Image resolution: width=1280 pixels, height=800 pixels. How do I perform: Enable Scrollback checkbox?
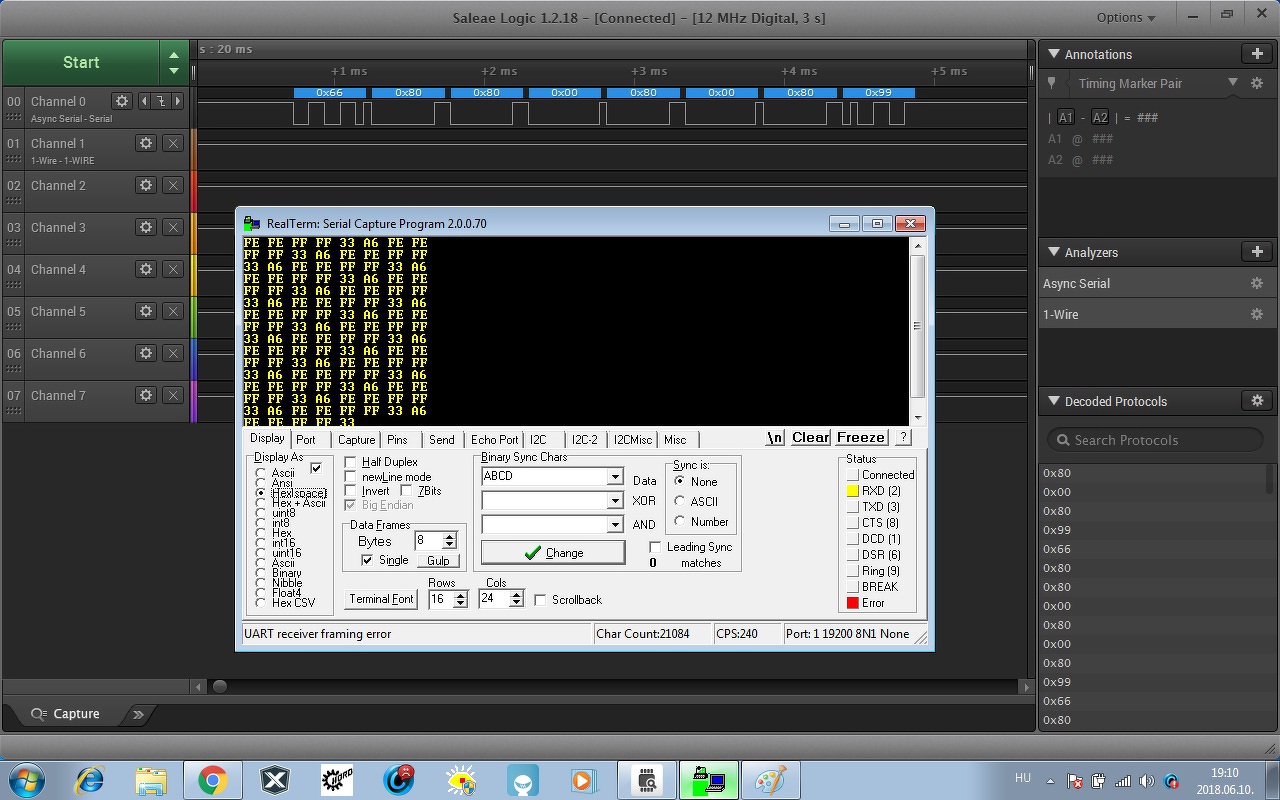(x=540, y=600)
